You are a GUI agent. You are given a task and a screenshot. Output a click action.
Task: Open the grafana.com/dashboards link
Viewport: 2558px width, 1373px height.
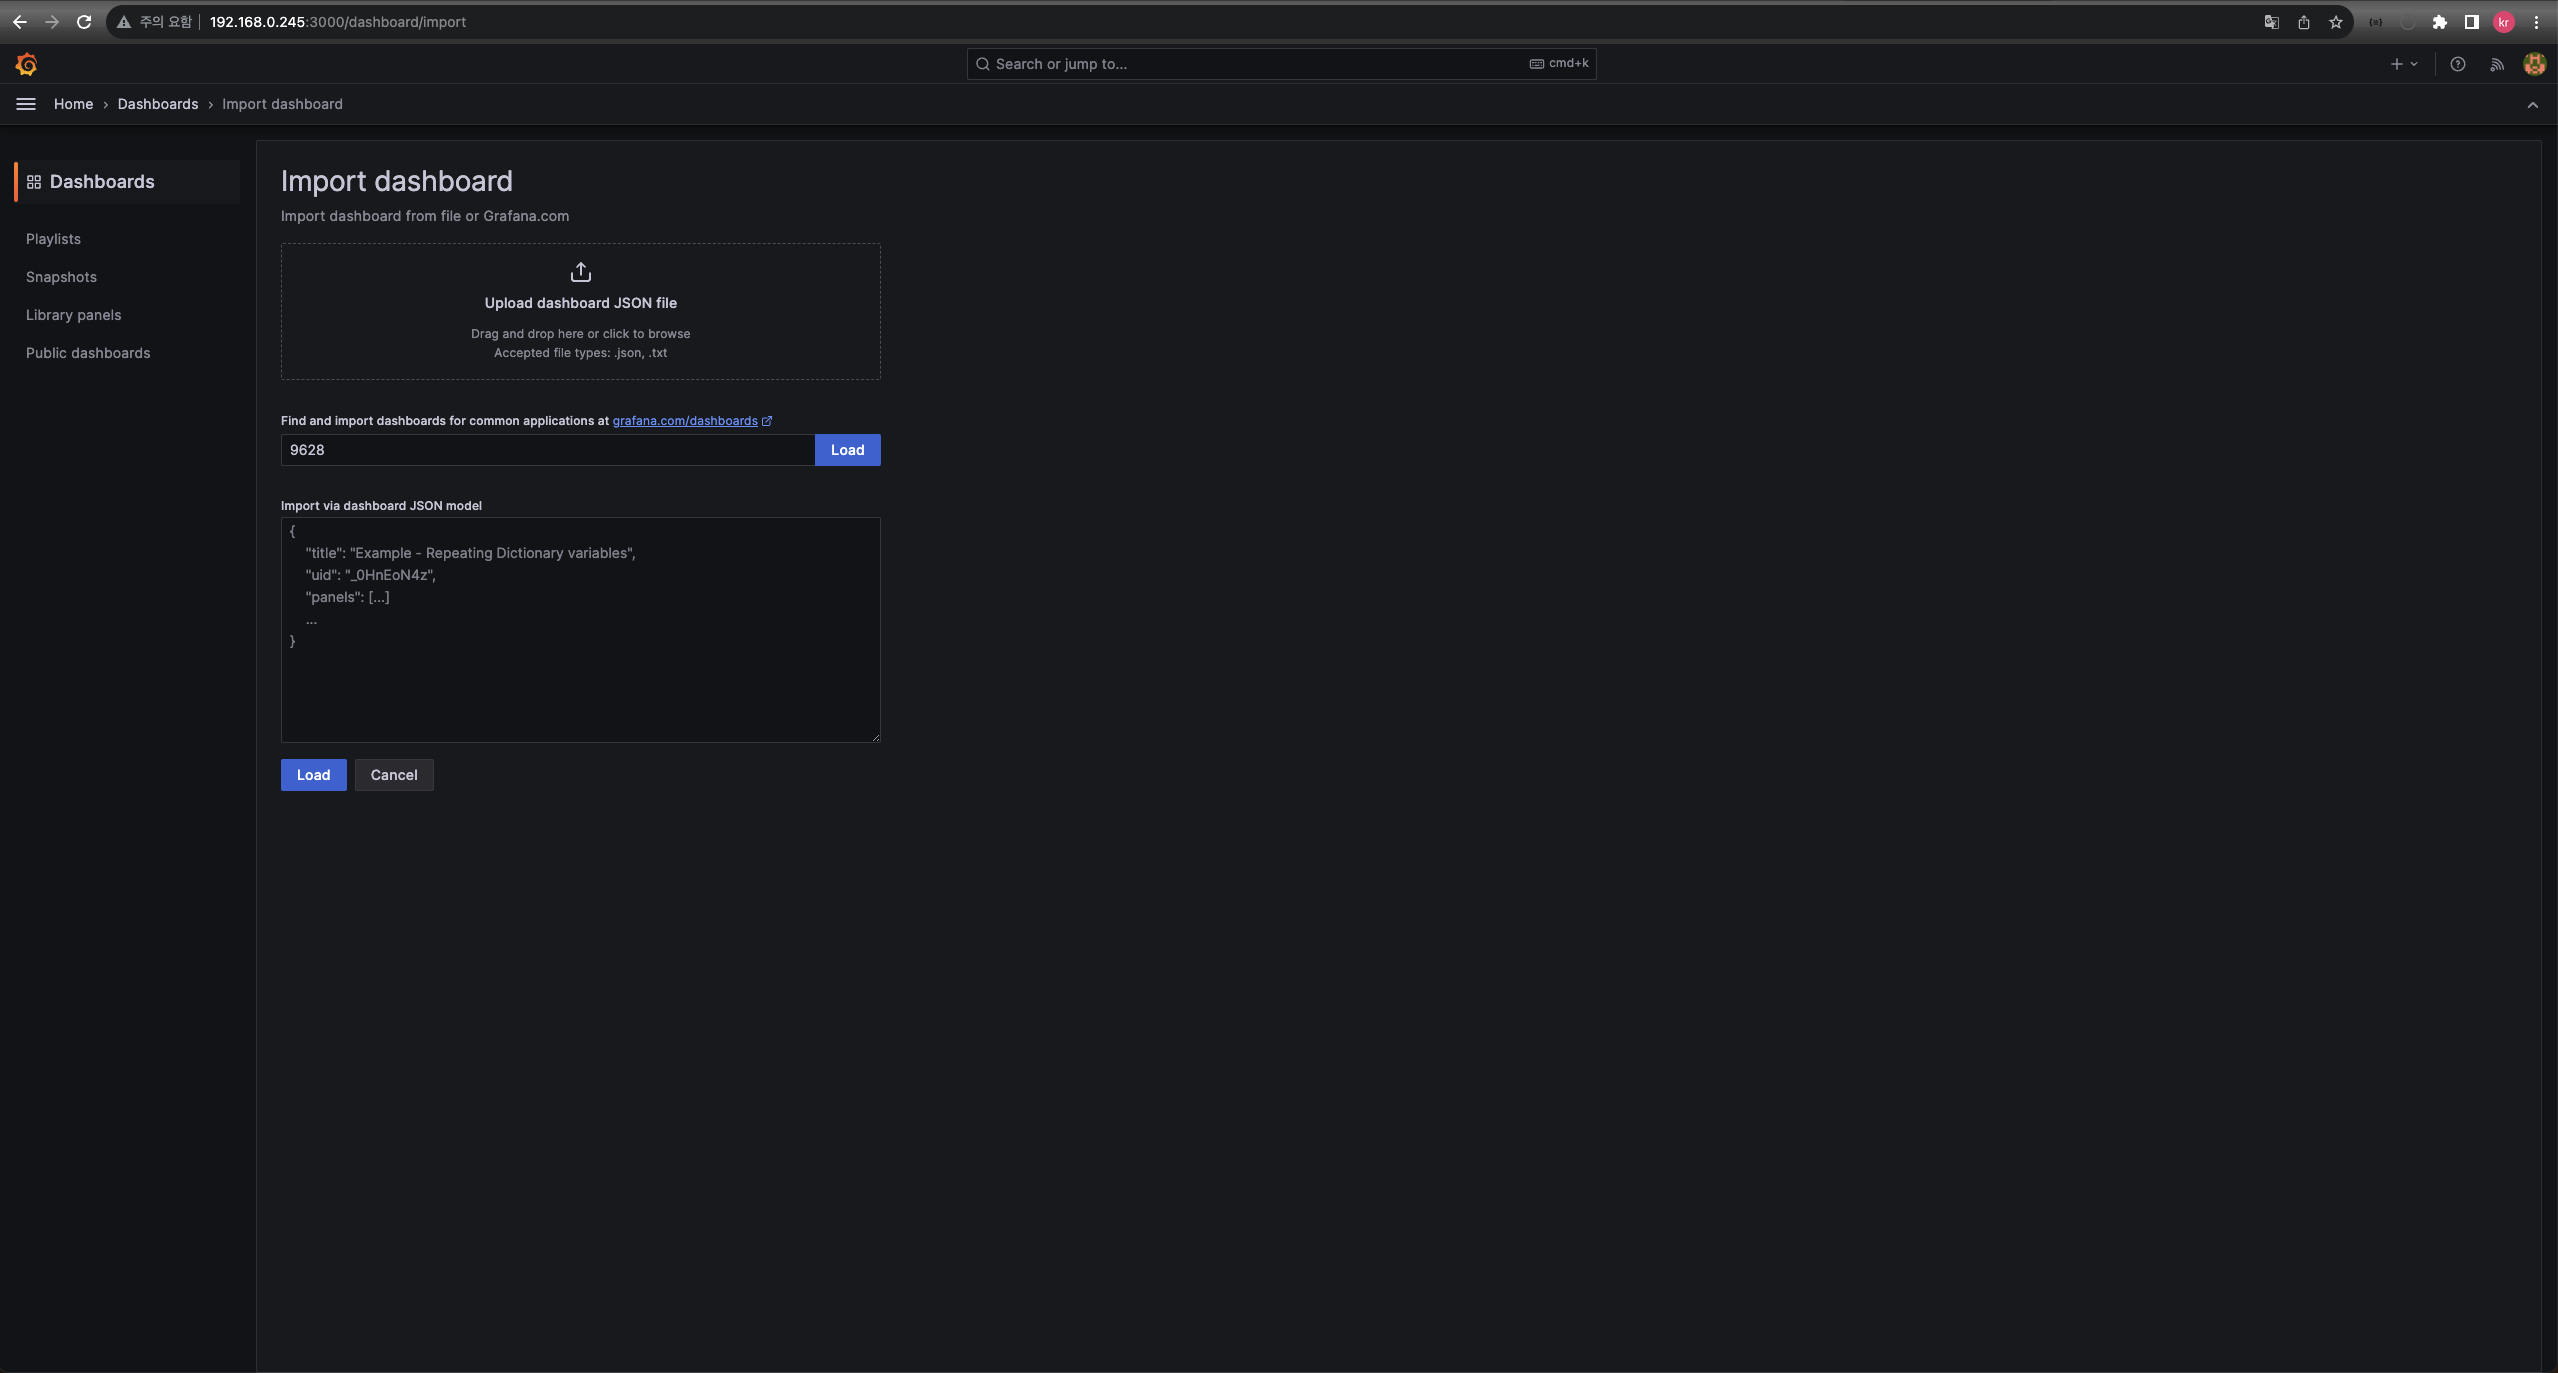687,420
